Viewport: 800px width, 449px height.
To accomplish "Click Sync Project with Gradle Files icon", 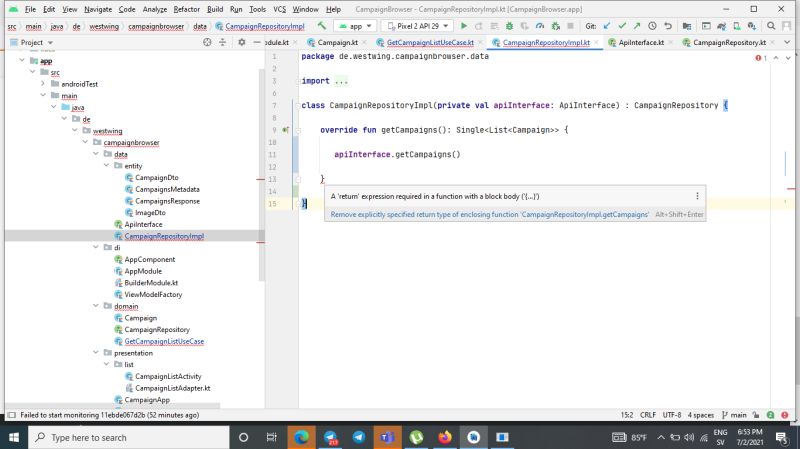I will point(721,26).
